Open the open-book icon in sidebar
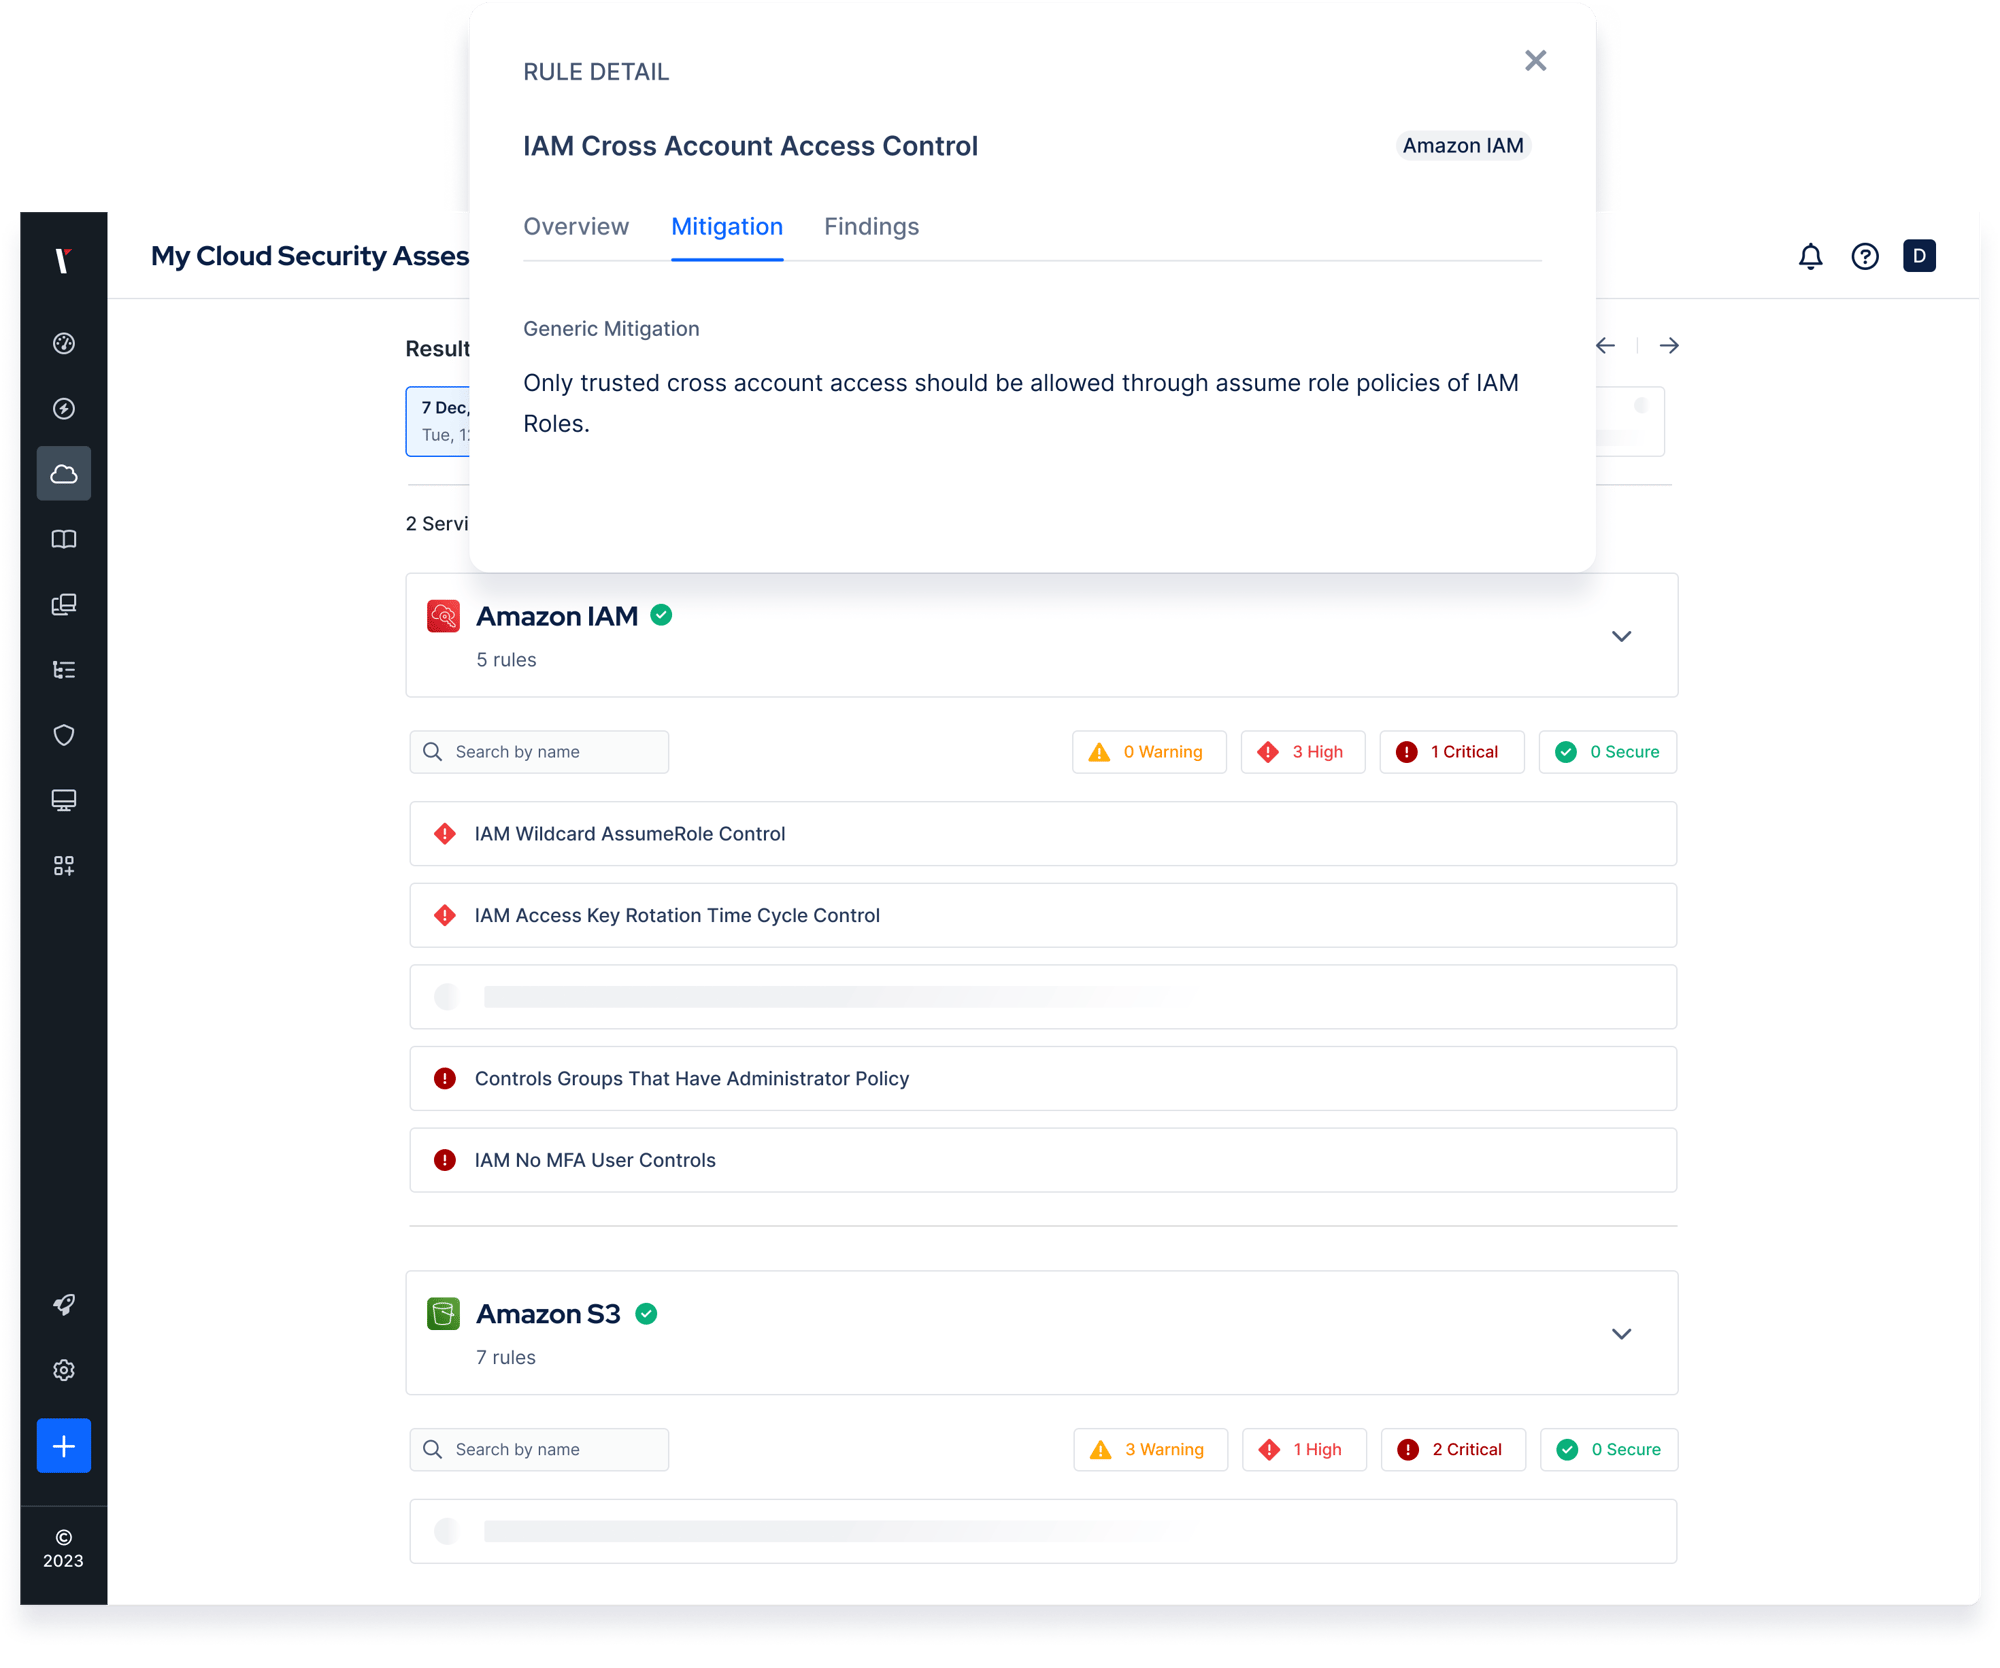This screenshot has height=1668, width=2000. point(64,539)
